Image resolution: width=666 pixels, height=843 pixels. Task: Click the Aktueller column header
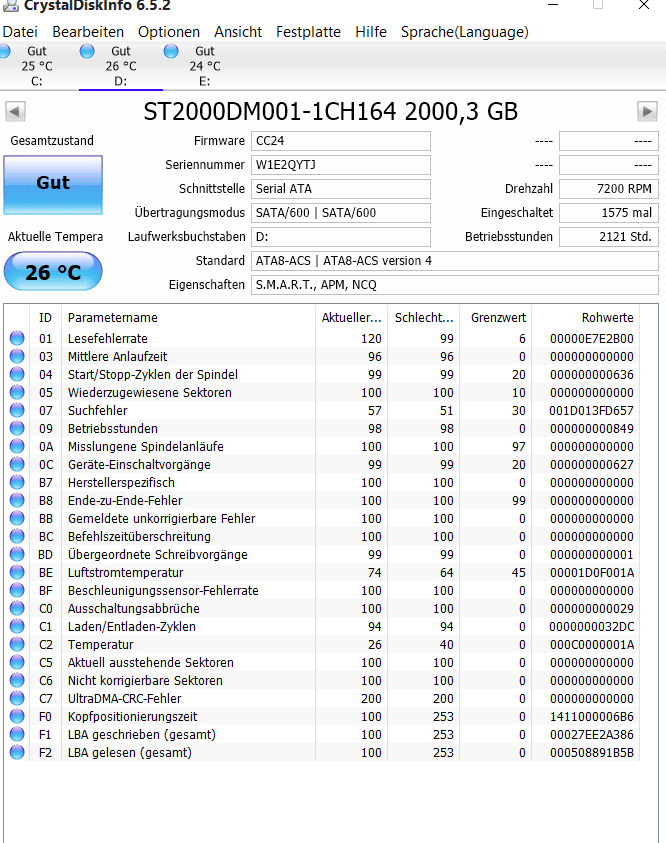(x=352, y=318)
